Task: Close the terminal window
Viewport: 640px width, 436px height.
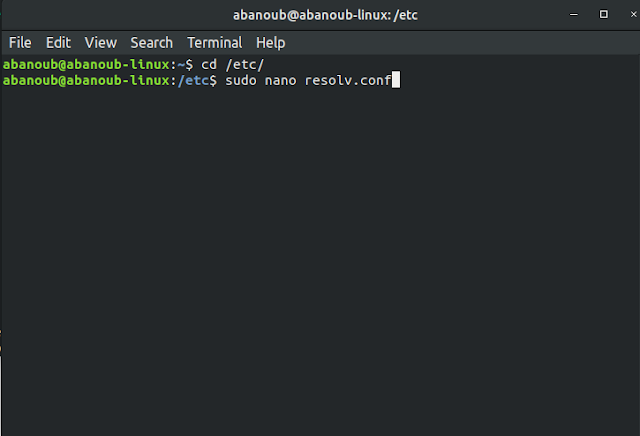Action: point(626,15)
